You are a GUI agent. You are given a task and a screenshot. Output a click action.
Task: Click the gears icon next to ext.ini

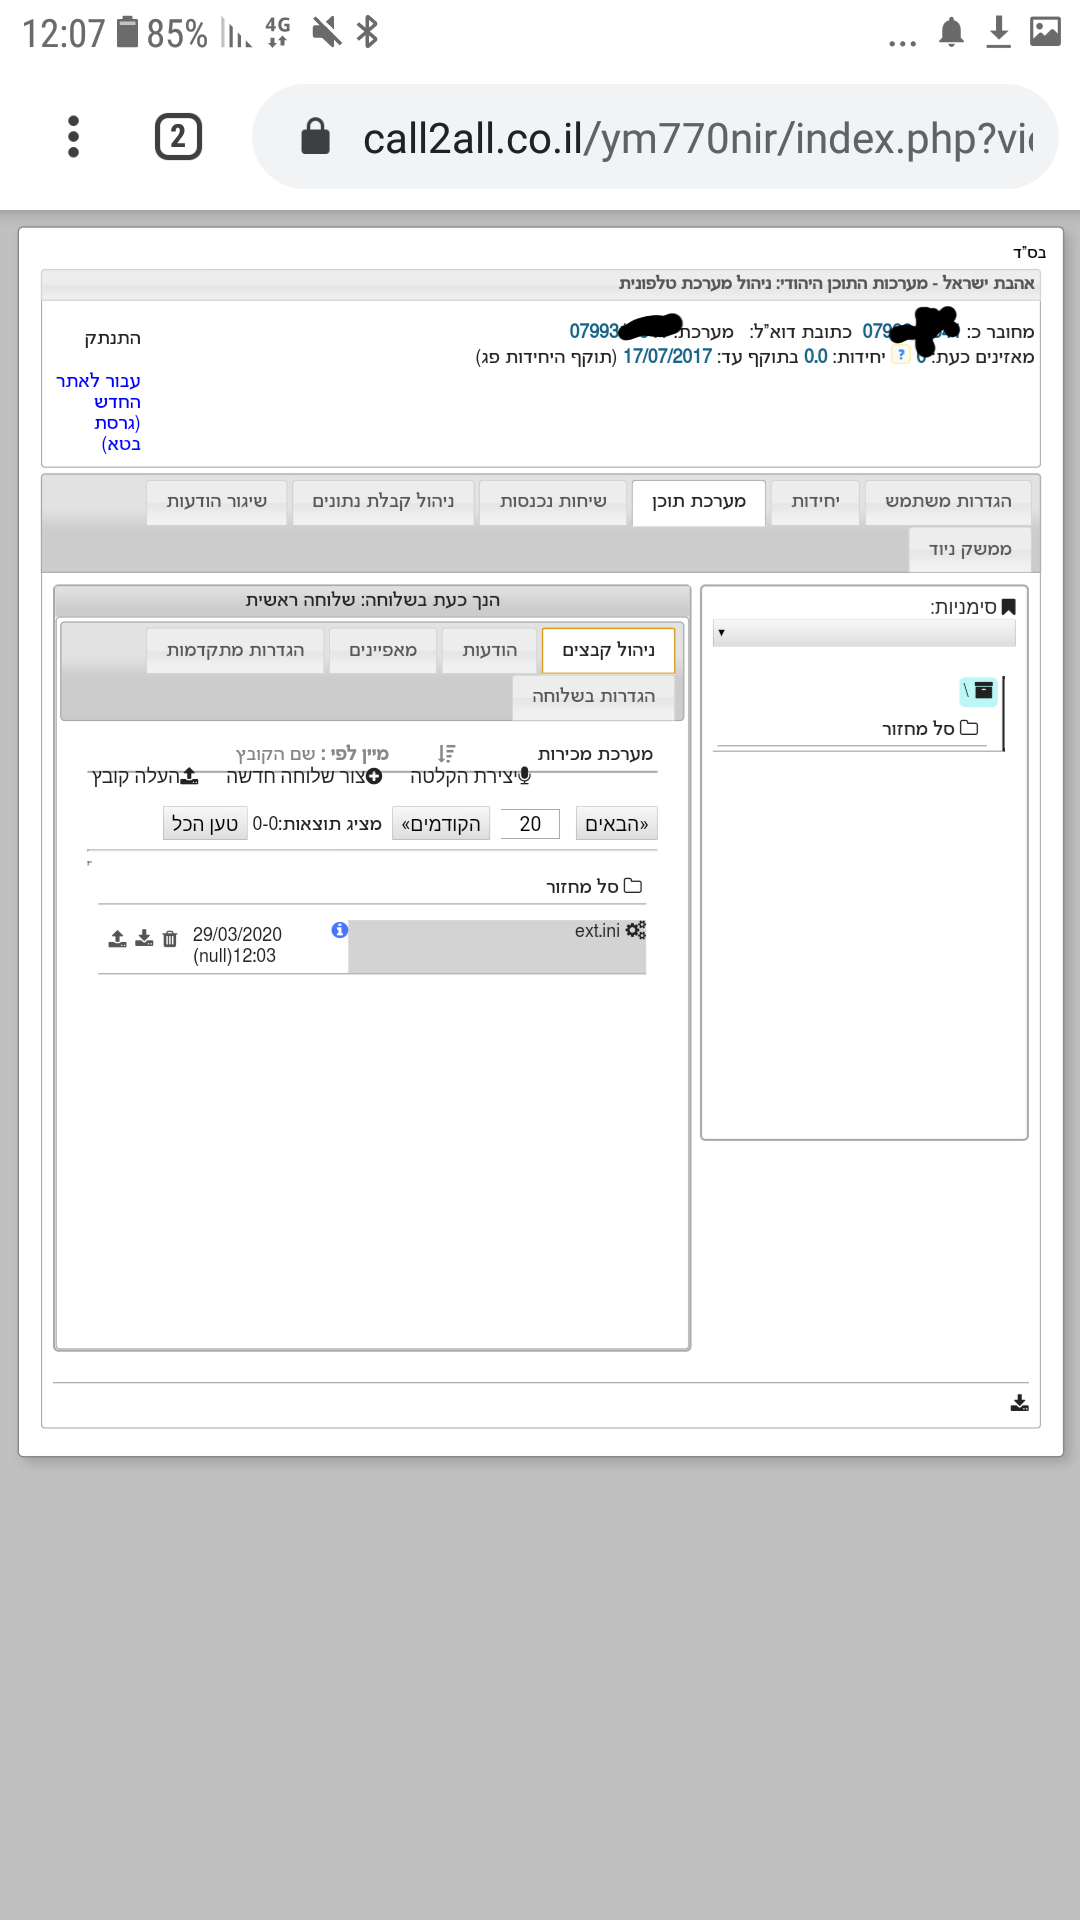[636, 930]
